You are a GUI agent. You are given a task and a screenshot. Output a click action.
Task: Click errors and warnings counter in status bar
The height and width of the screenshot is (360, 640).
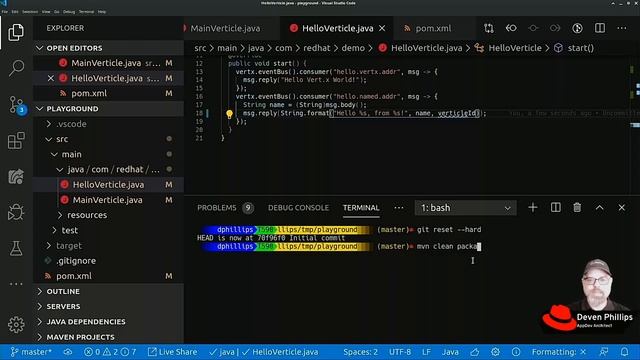tap(110, 352)
